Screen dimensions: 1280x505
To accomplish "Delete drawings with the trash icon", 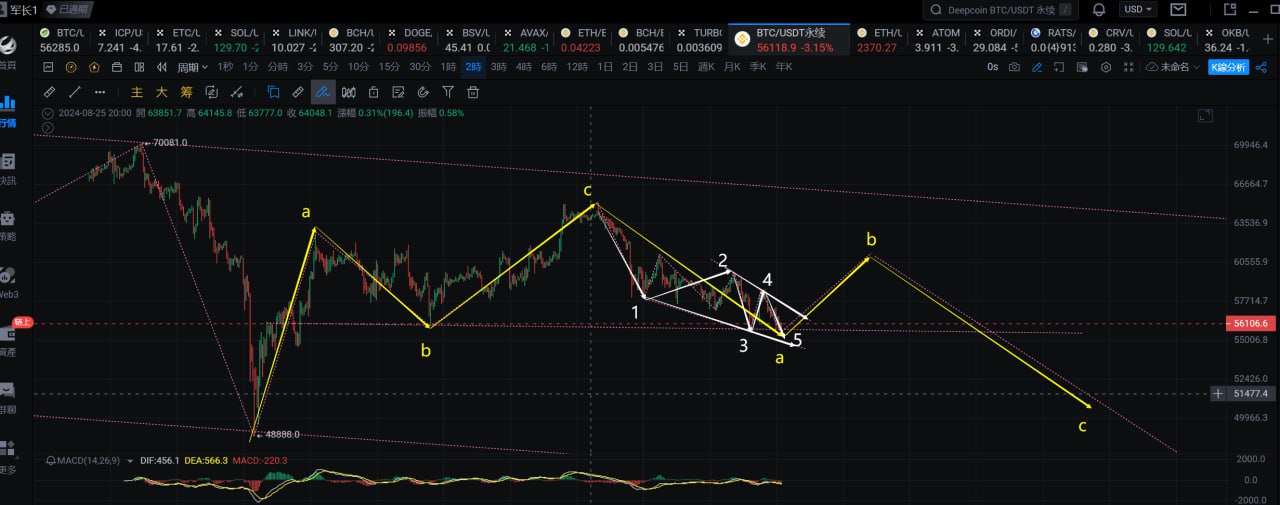I will (473, 92).
